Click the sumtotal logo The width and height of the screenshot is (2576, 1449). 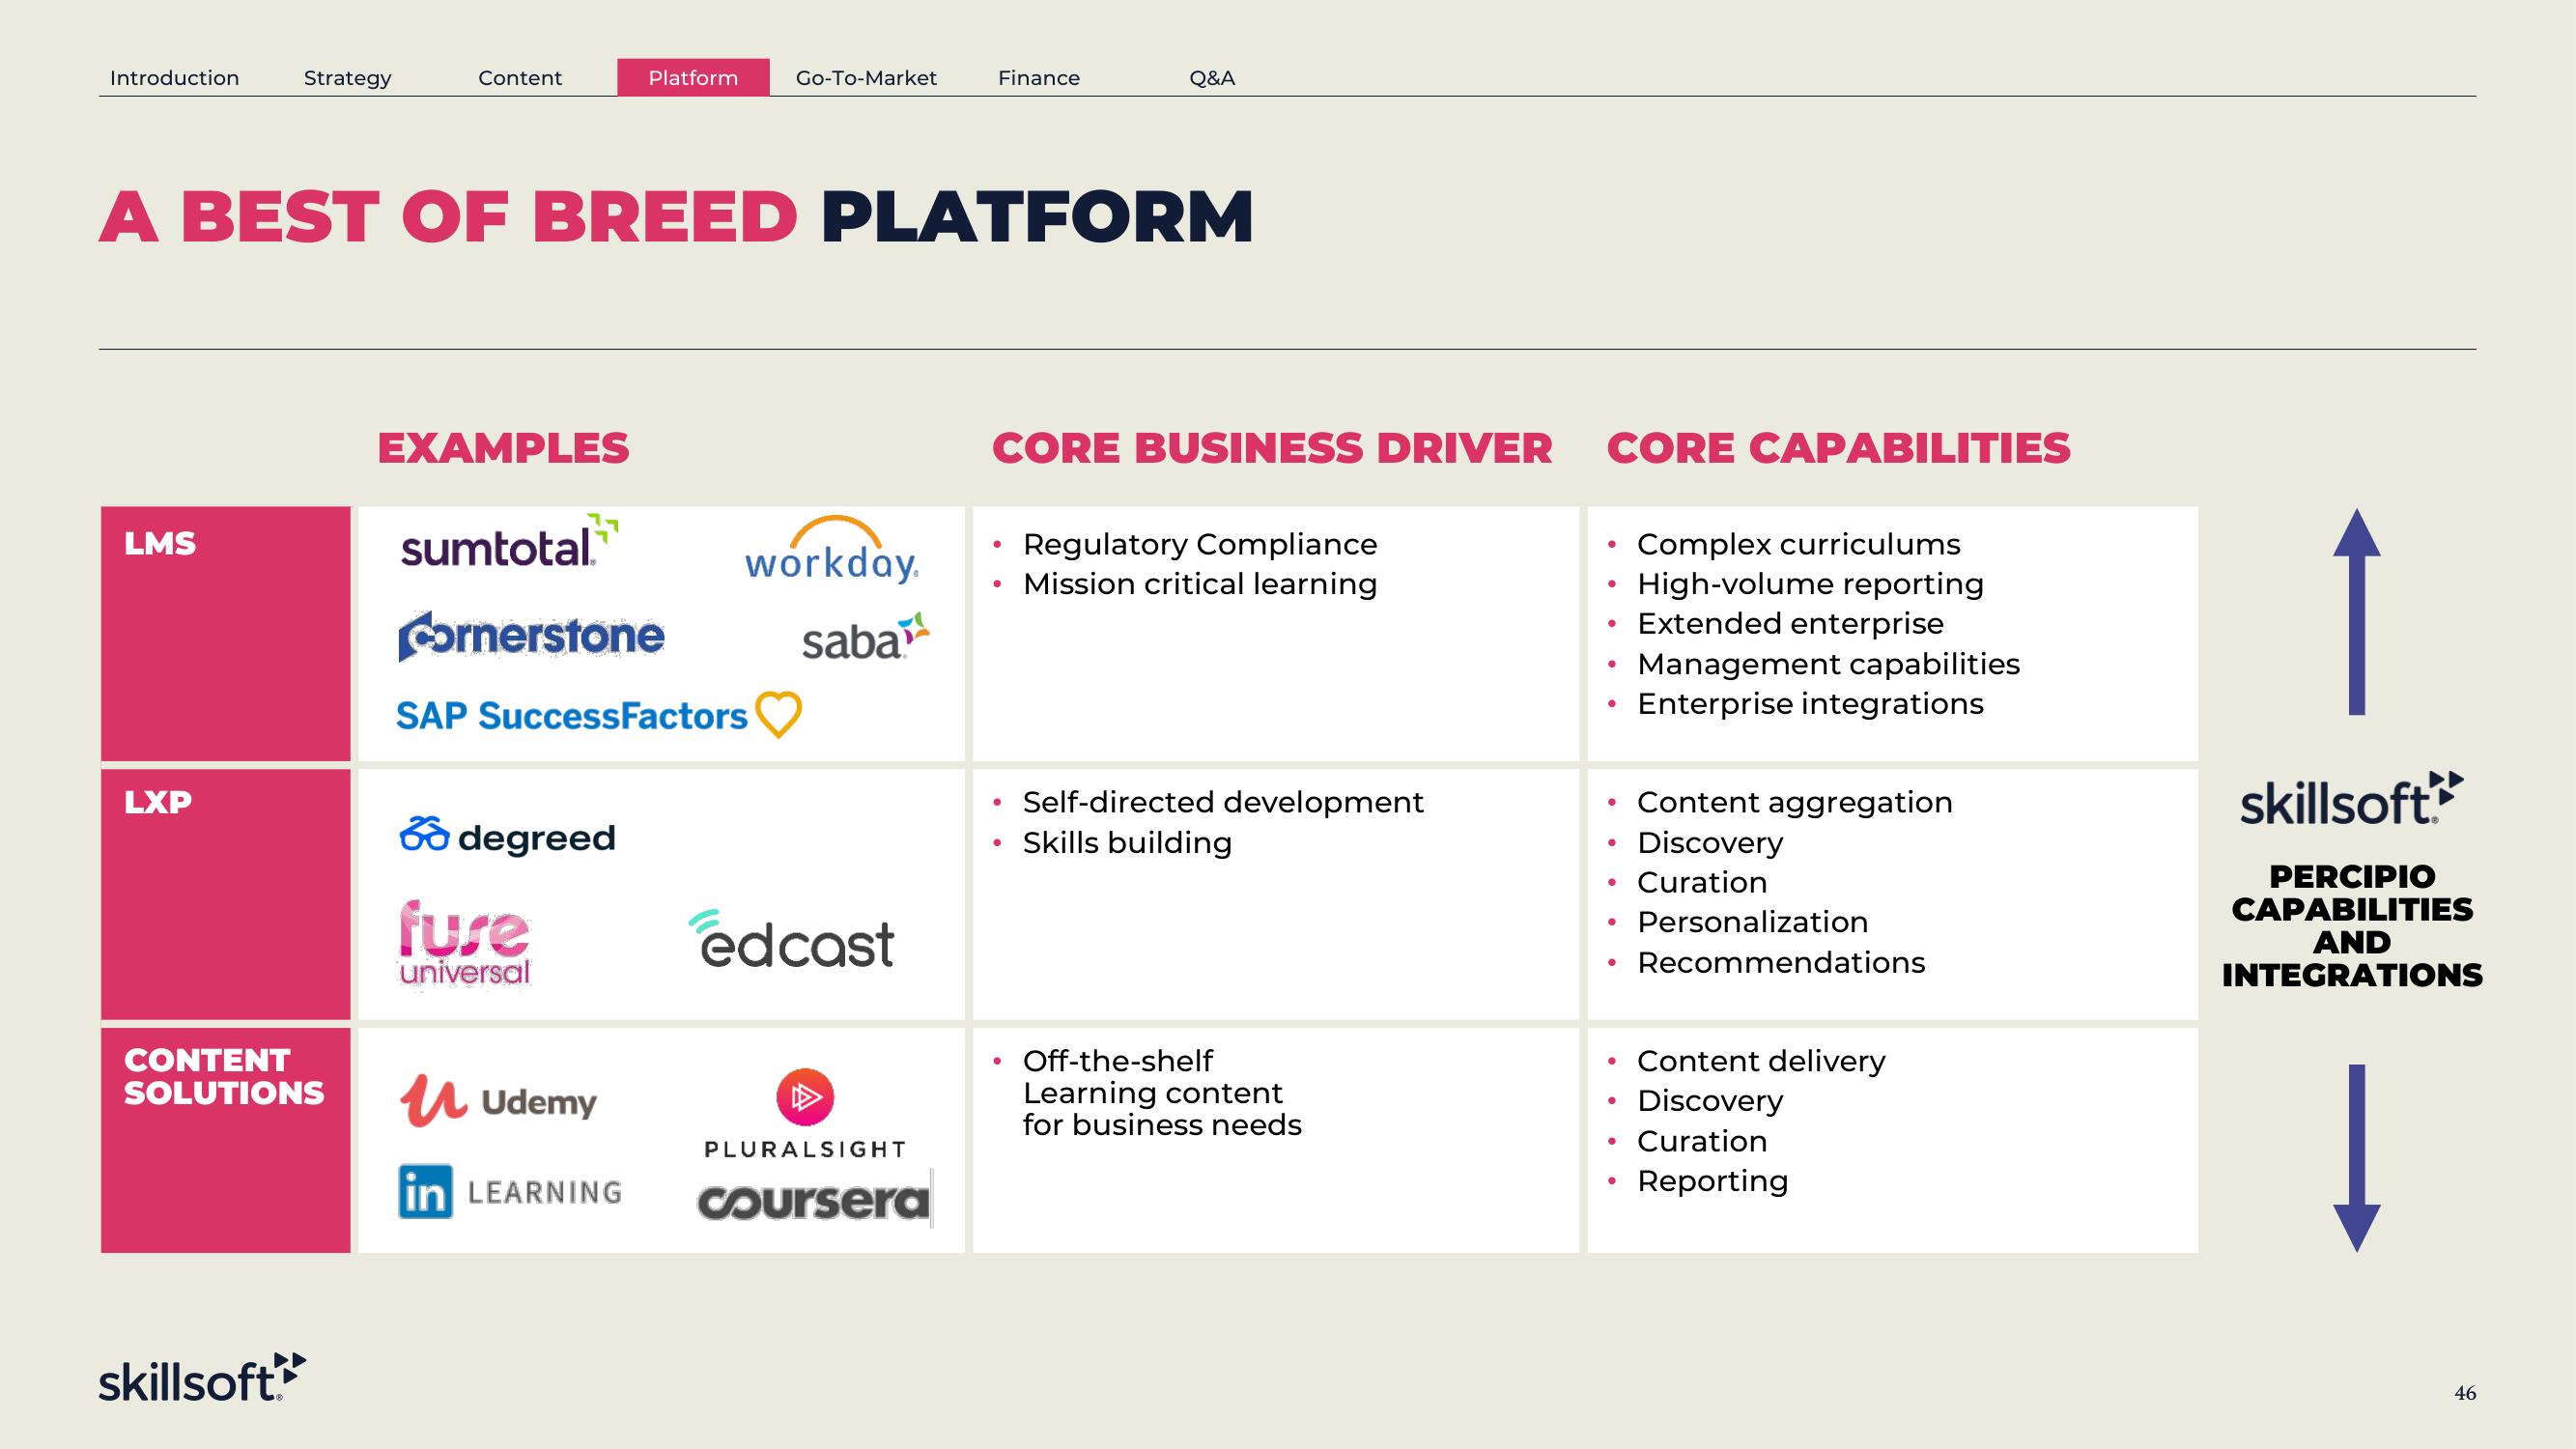click(x=509, y=542)
